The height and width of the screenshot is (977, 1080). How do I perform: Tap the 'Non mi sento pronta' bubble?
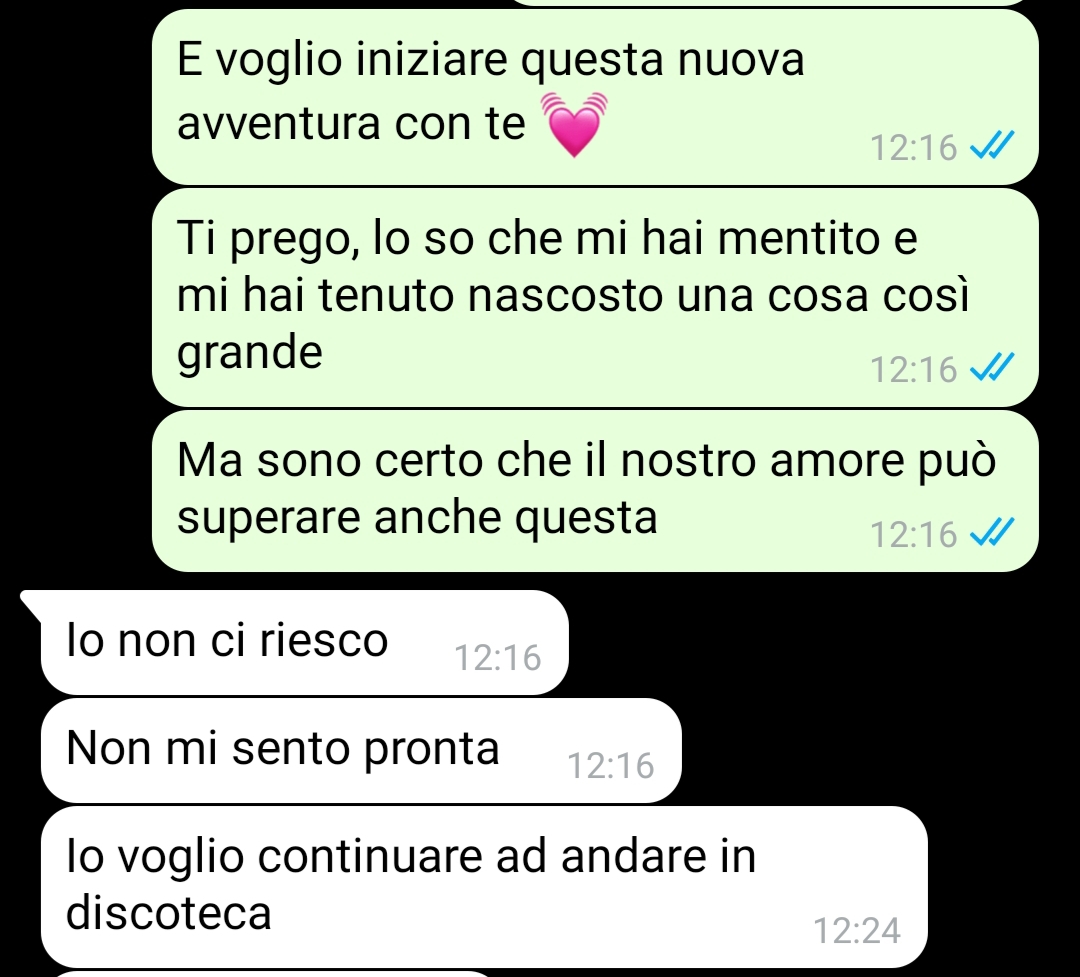tap(361, 750)
